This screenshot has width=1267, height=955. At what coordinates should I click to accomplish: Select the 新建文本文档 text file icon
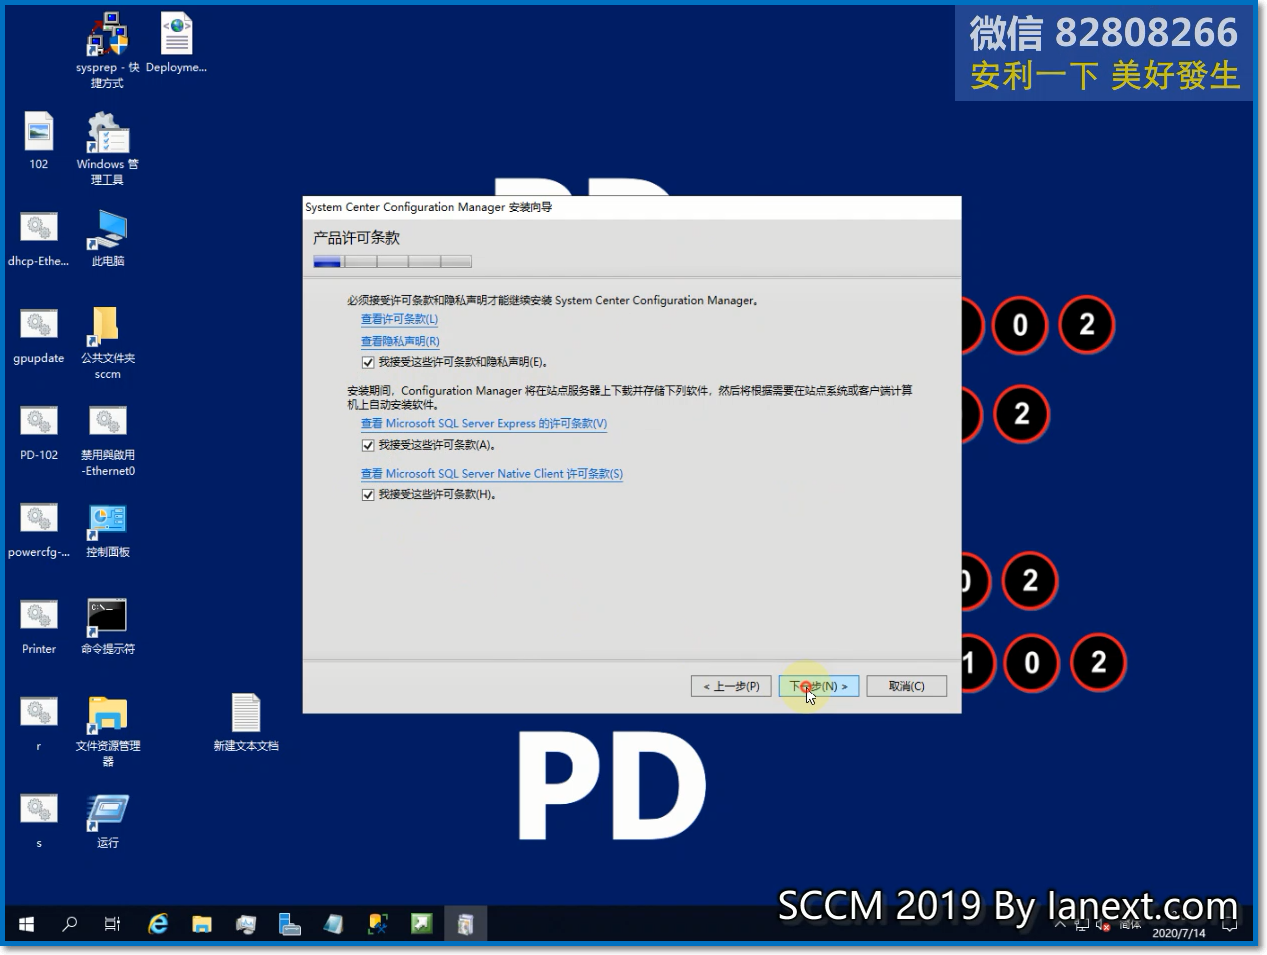point(246,722)
